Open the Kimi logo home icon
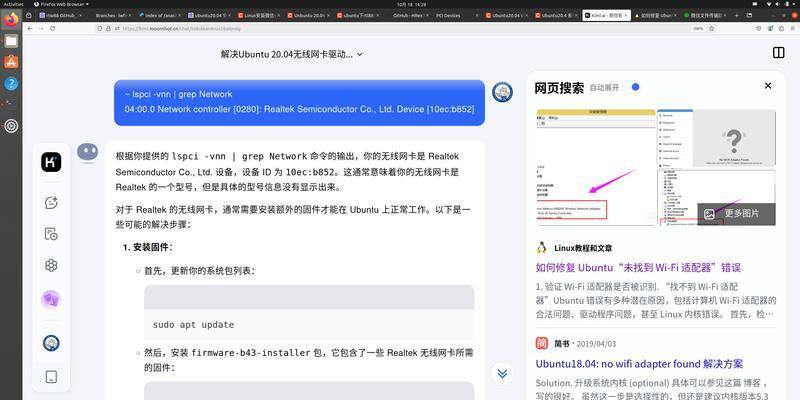The image size is (800, 400). pos(51,162)
